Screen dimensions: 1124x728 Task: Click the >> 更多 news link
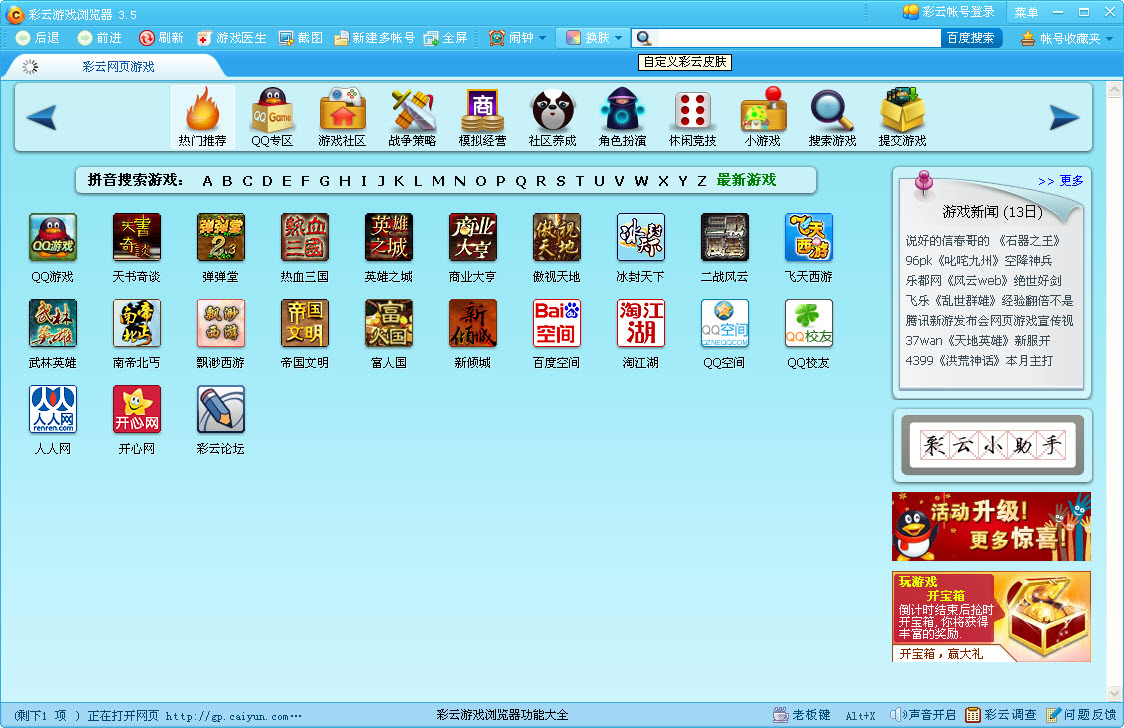[x=1060, y=181]
